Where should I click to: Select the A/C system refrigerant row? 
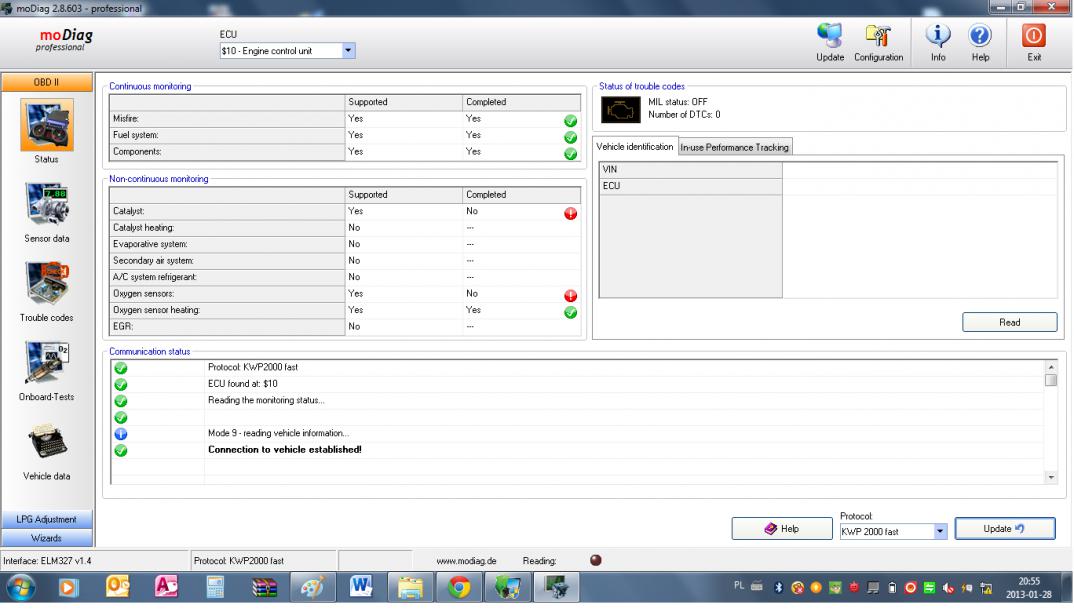pyautogui.click(x=345, y=277)
